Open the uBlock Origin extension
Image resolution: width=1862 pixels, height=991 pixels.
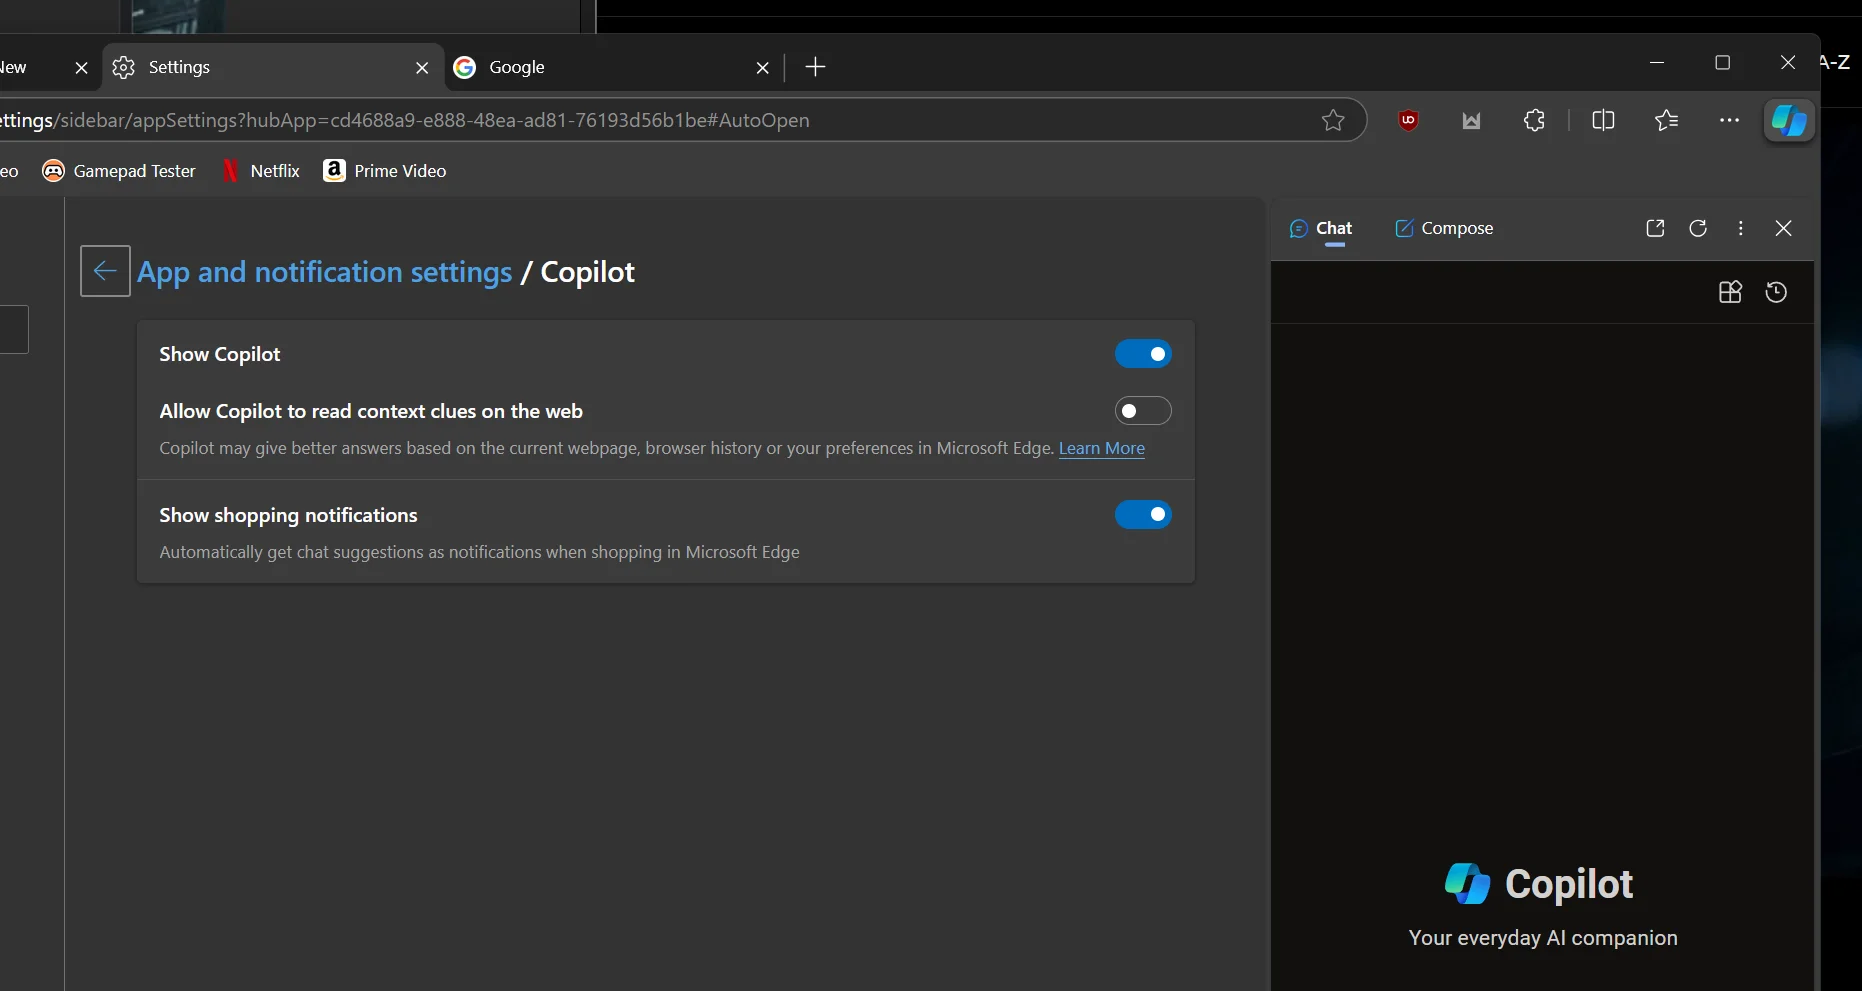(x=1409, y=121)
